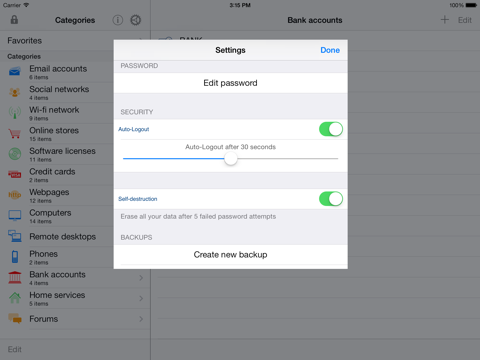Expand Forums with its chevron

pyautogui.click(x=141, y=319)
